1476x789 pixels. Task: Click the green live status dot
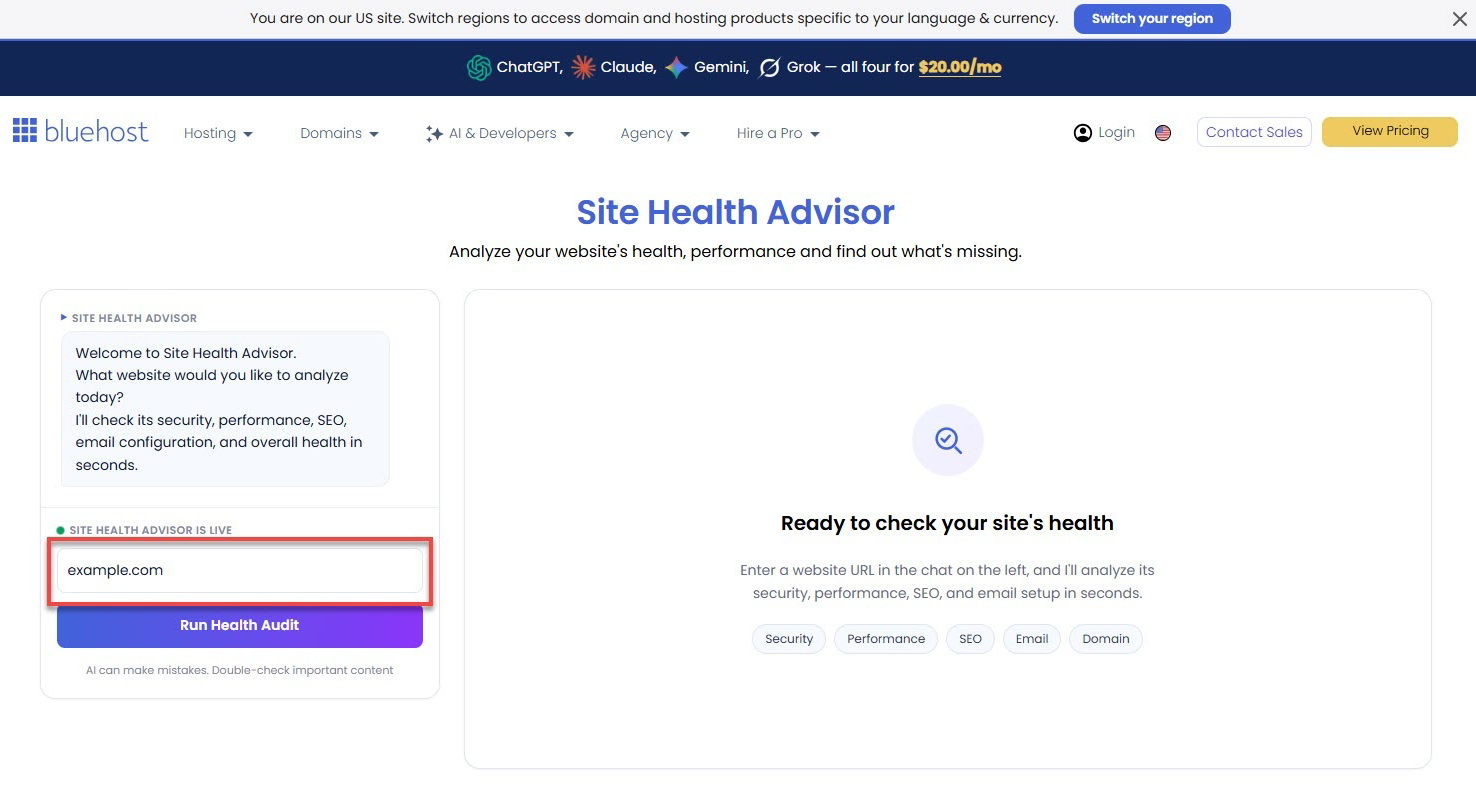pos(61,530)
